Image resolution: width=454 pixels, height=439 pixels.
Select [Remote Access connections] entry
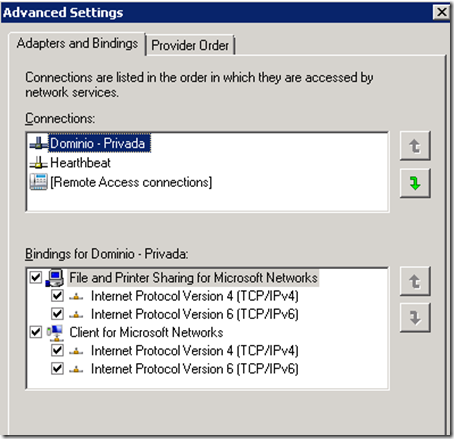[x=131, y=182]
